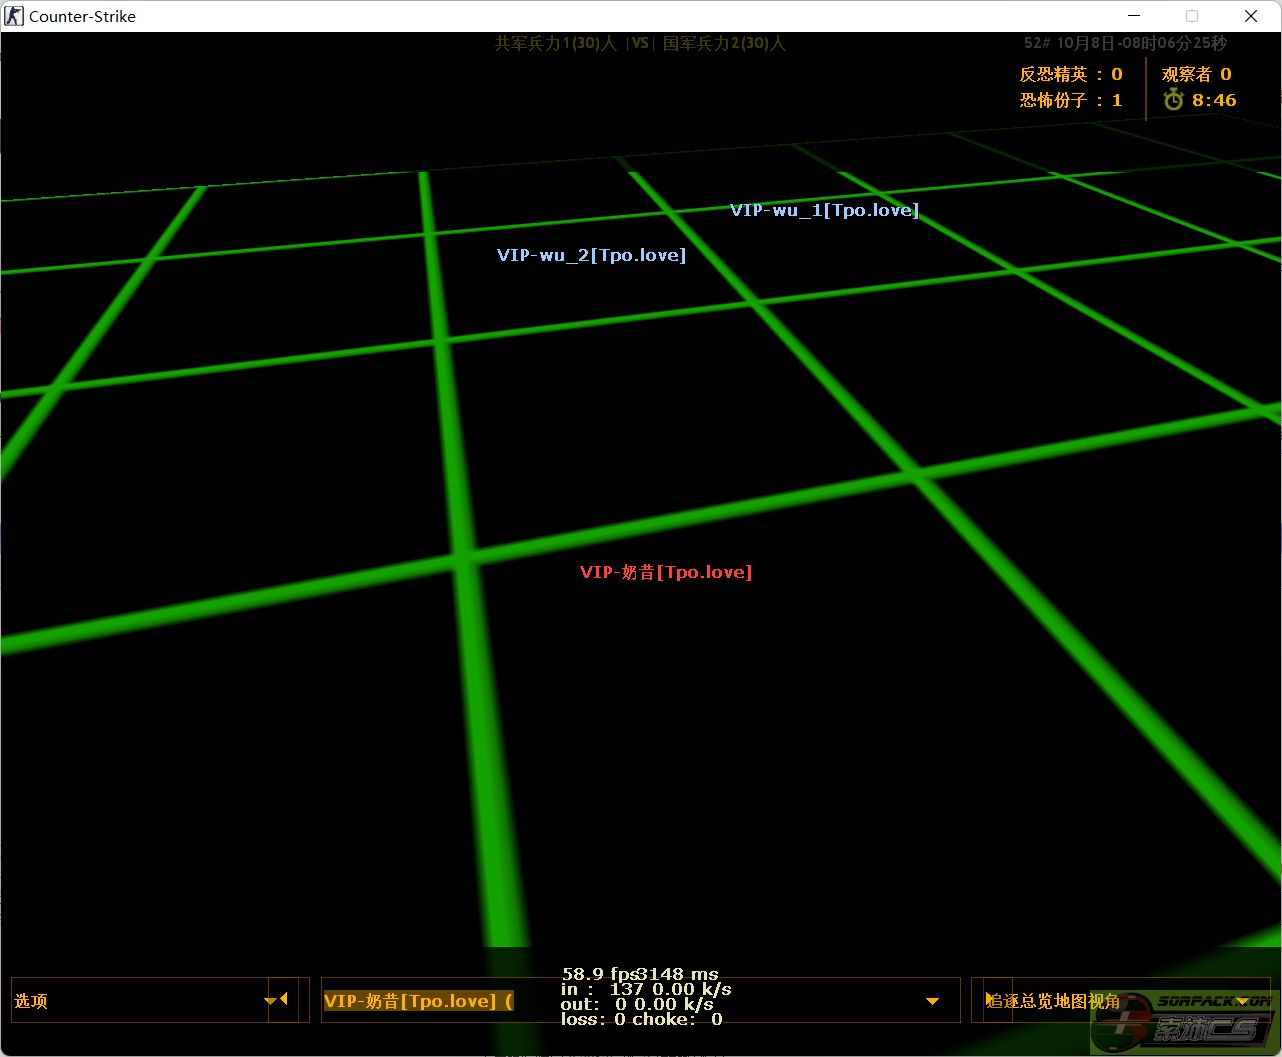Click the 国军兵力2(30)人 team header text
This screenshot has width=1282, height=1057.
724,43
